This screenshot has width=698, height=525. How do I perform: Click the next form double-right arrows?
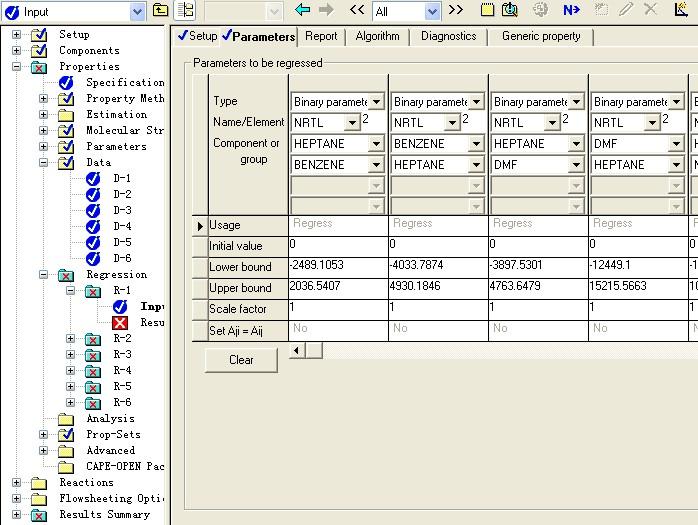(456, 10)
